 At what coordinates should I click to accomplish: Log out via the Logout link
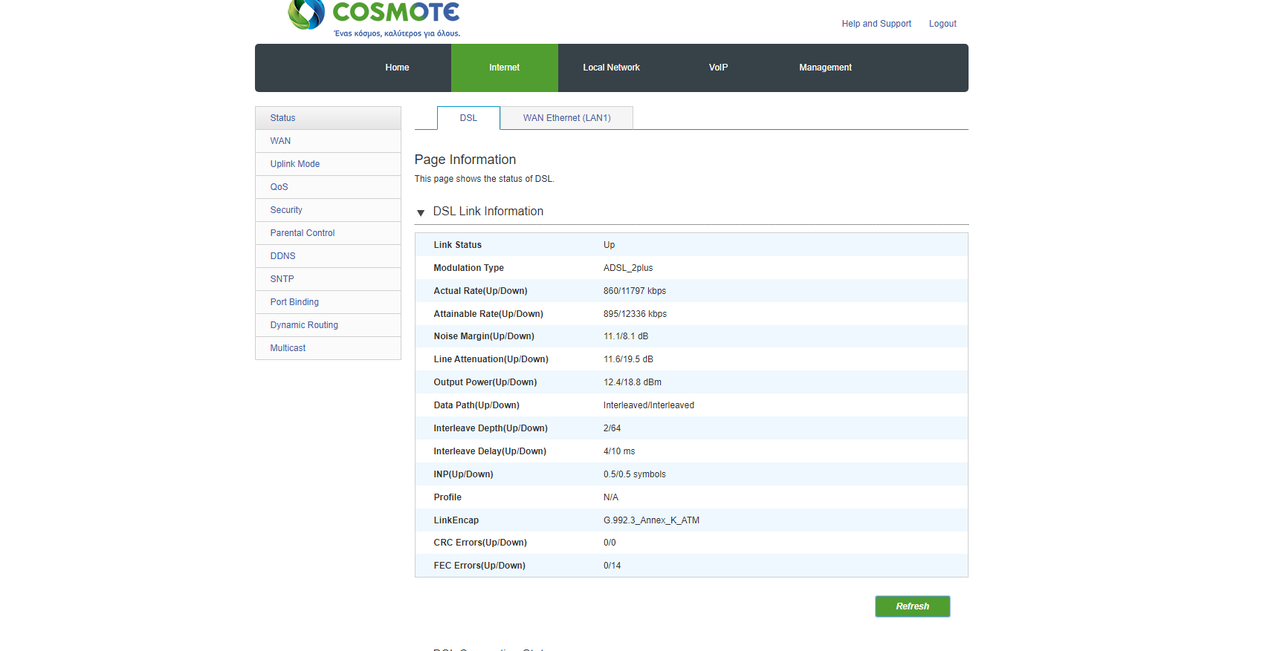coord(942,24)
